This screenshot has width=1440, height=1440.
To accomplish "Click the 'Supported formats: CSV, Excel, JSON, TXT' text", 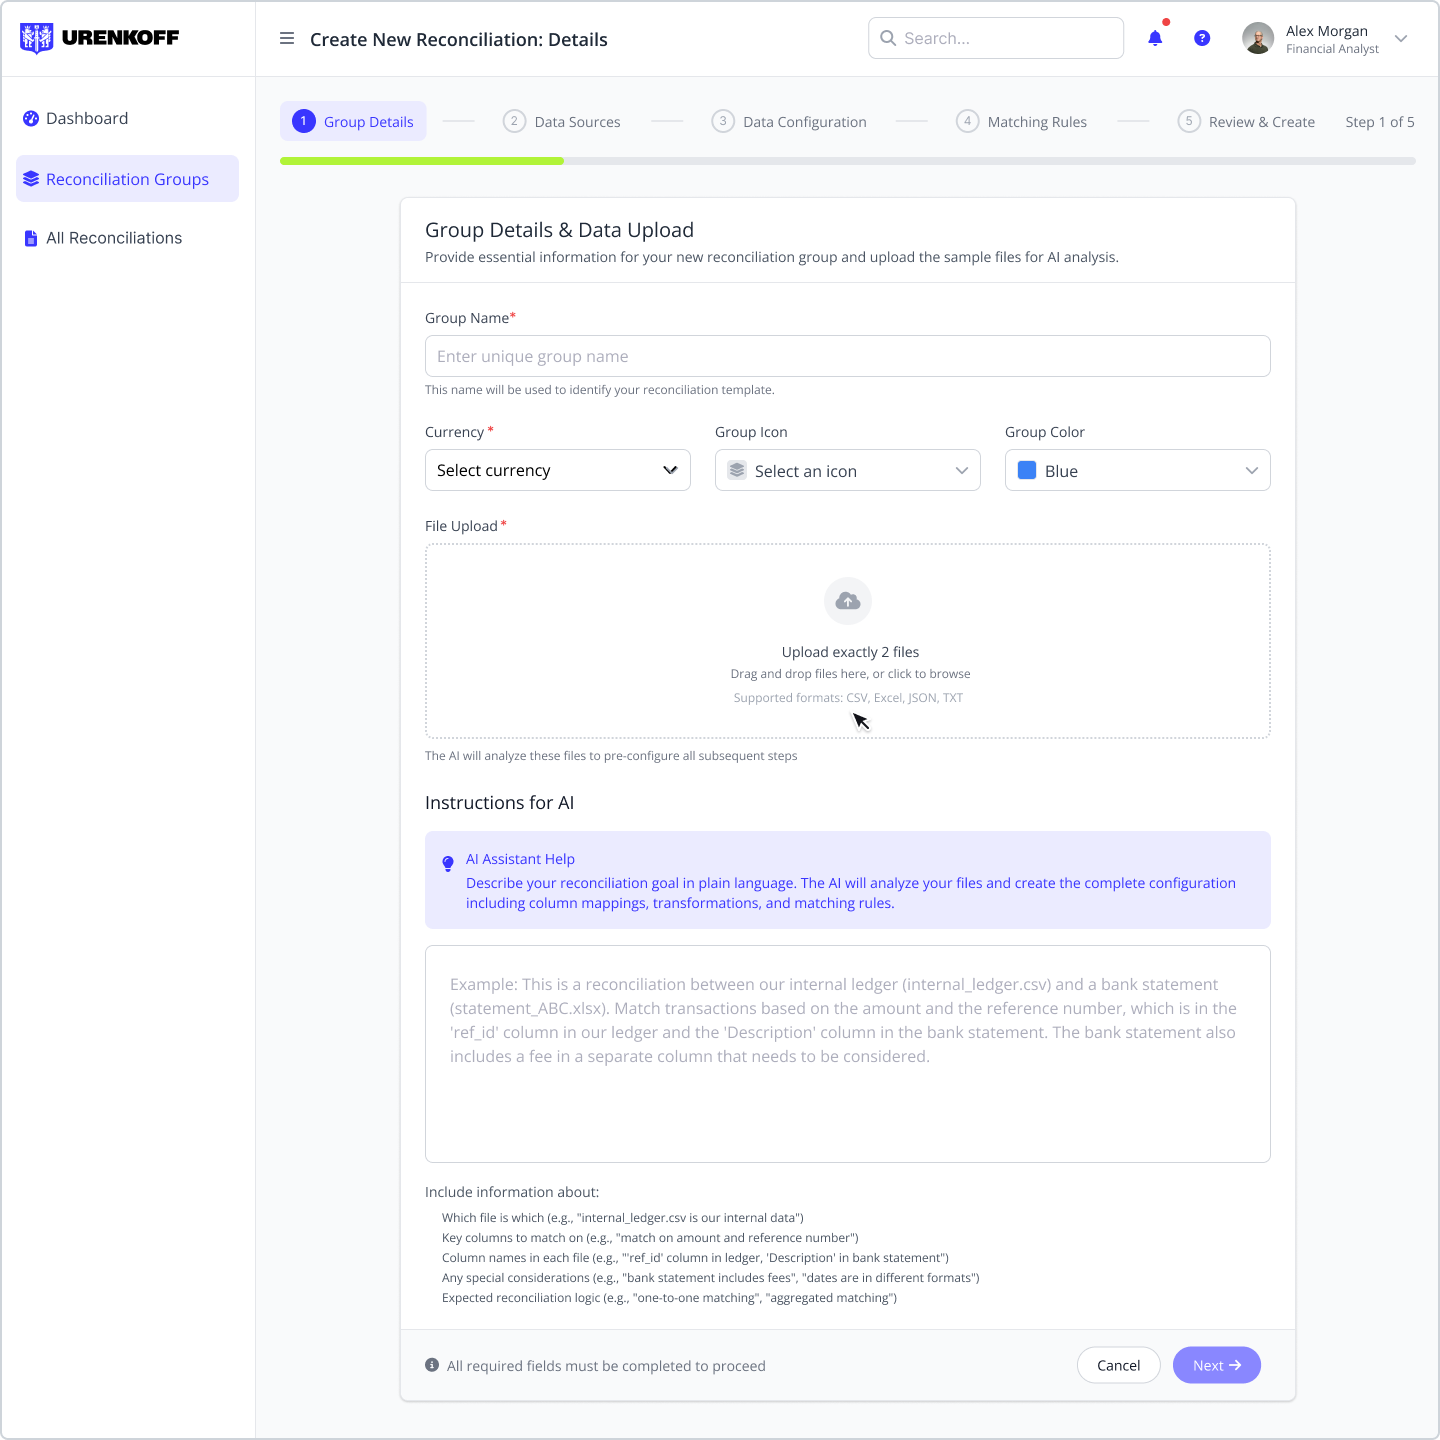I will (848, 698).
